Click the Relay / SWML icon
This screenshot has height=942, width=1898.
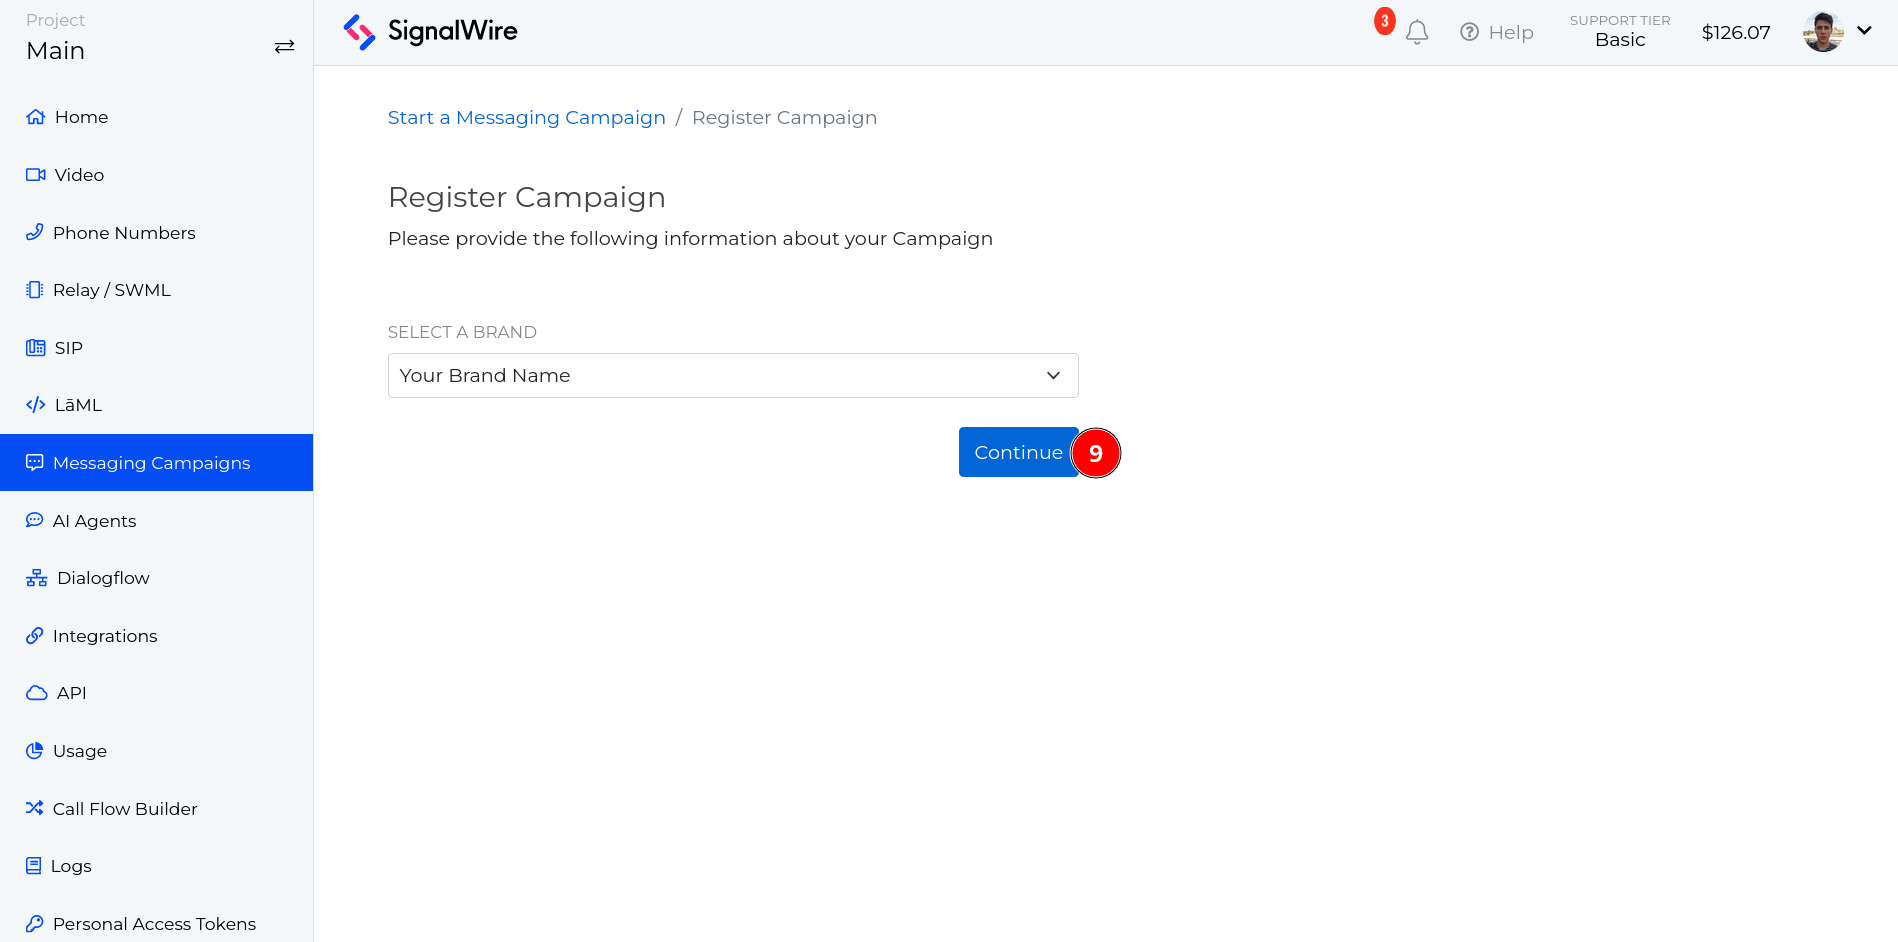35,289
